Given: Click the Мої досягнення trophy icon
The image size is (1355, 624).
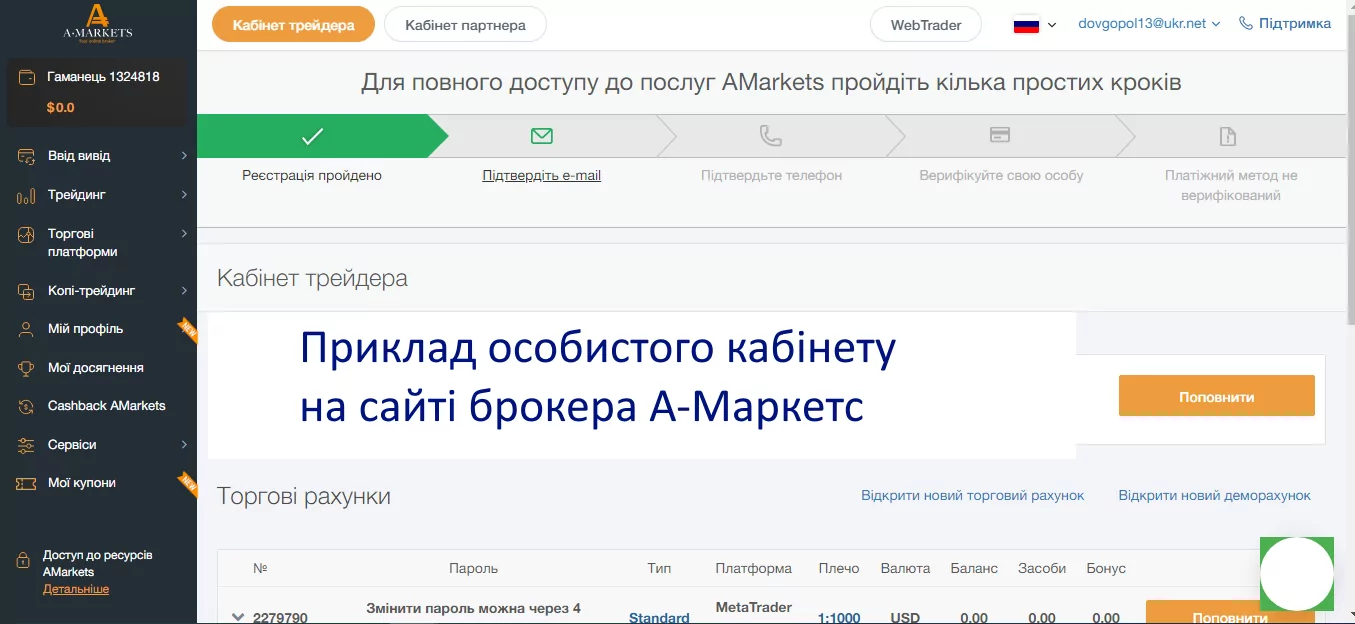Looking at the screenshot, I should pos(27,368).
